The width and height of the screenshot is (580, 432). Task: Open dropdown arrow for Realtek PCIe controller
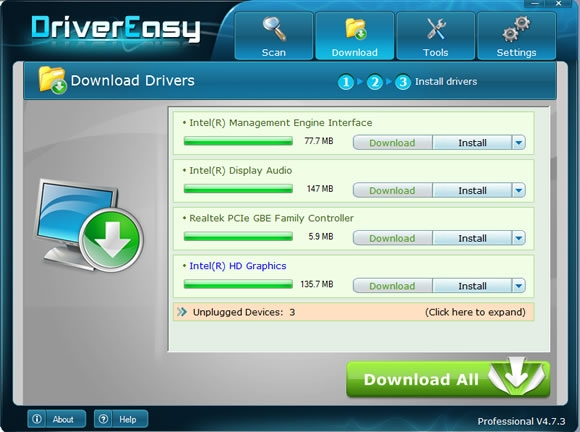tap(519, 238)
